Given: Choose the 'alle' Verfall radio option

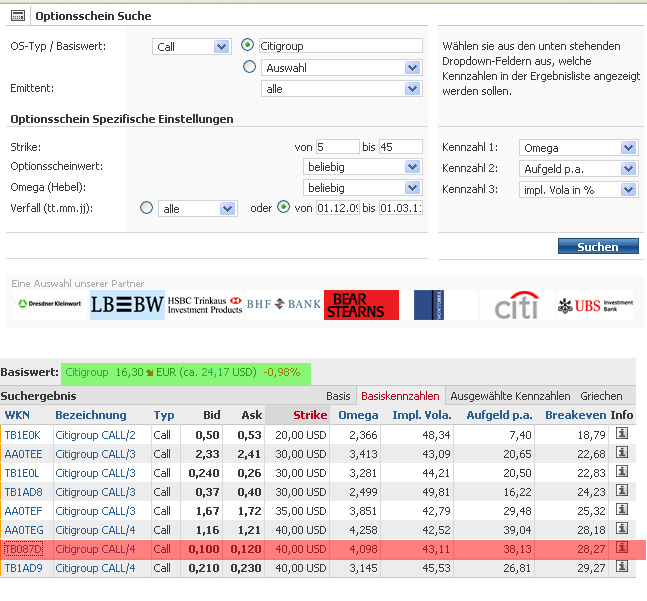Looking at the screenshot, I should (147, 208).
